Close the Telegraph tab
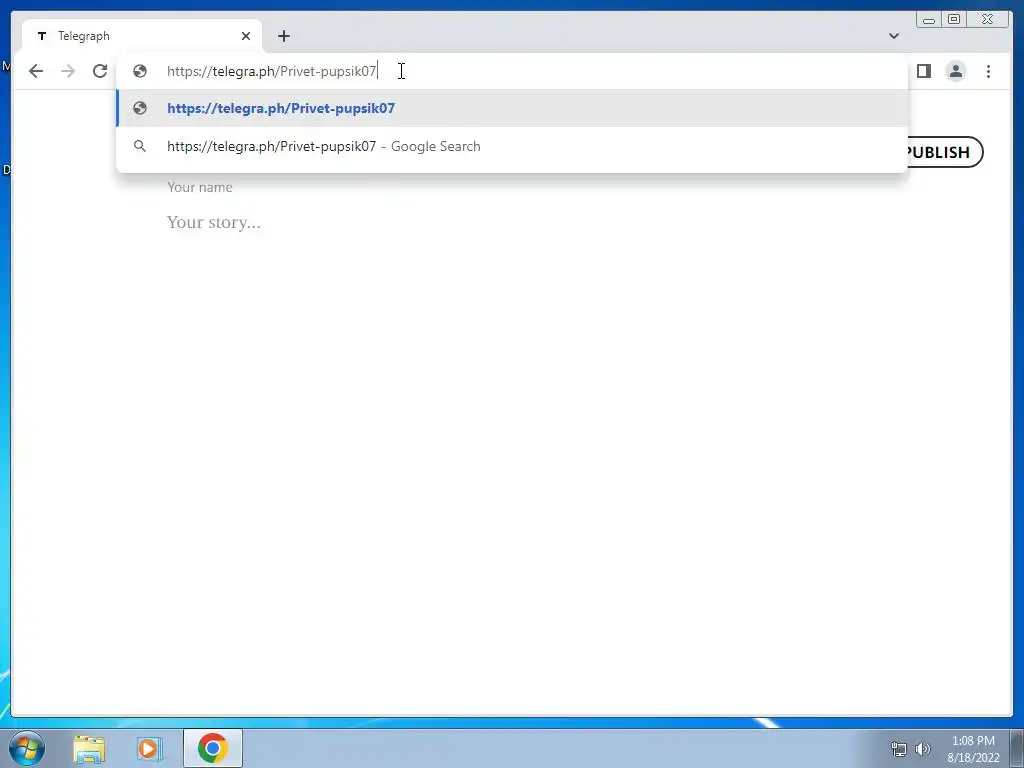This screenshot has width=1024, height=768. point(246,36)
